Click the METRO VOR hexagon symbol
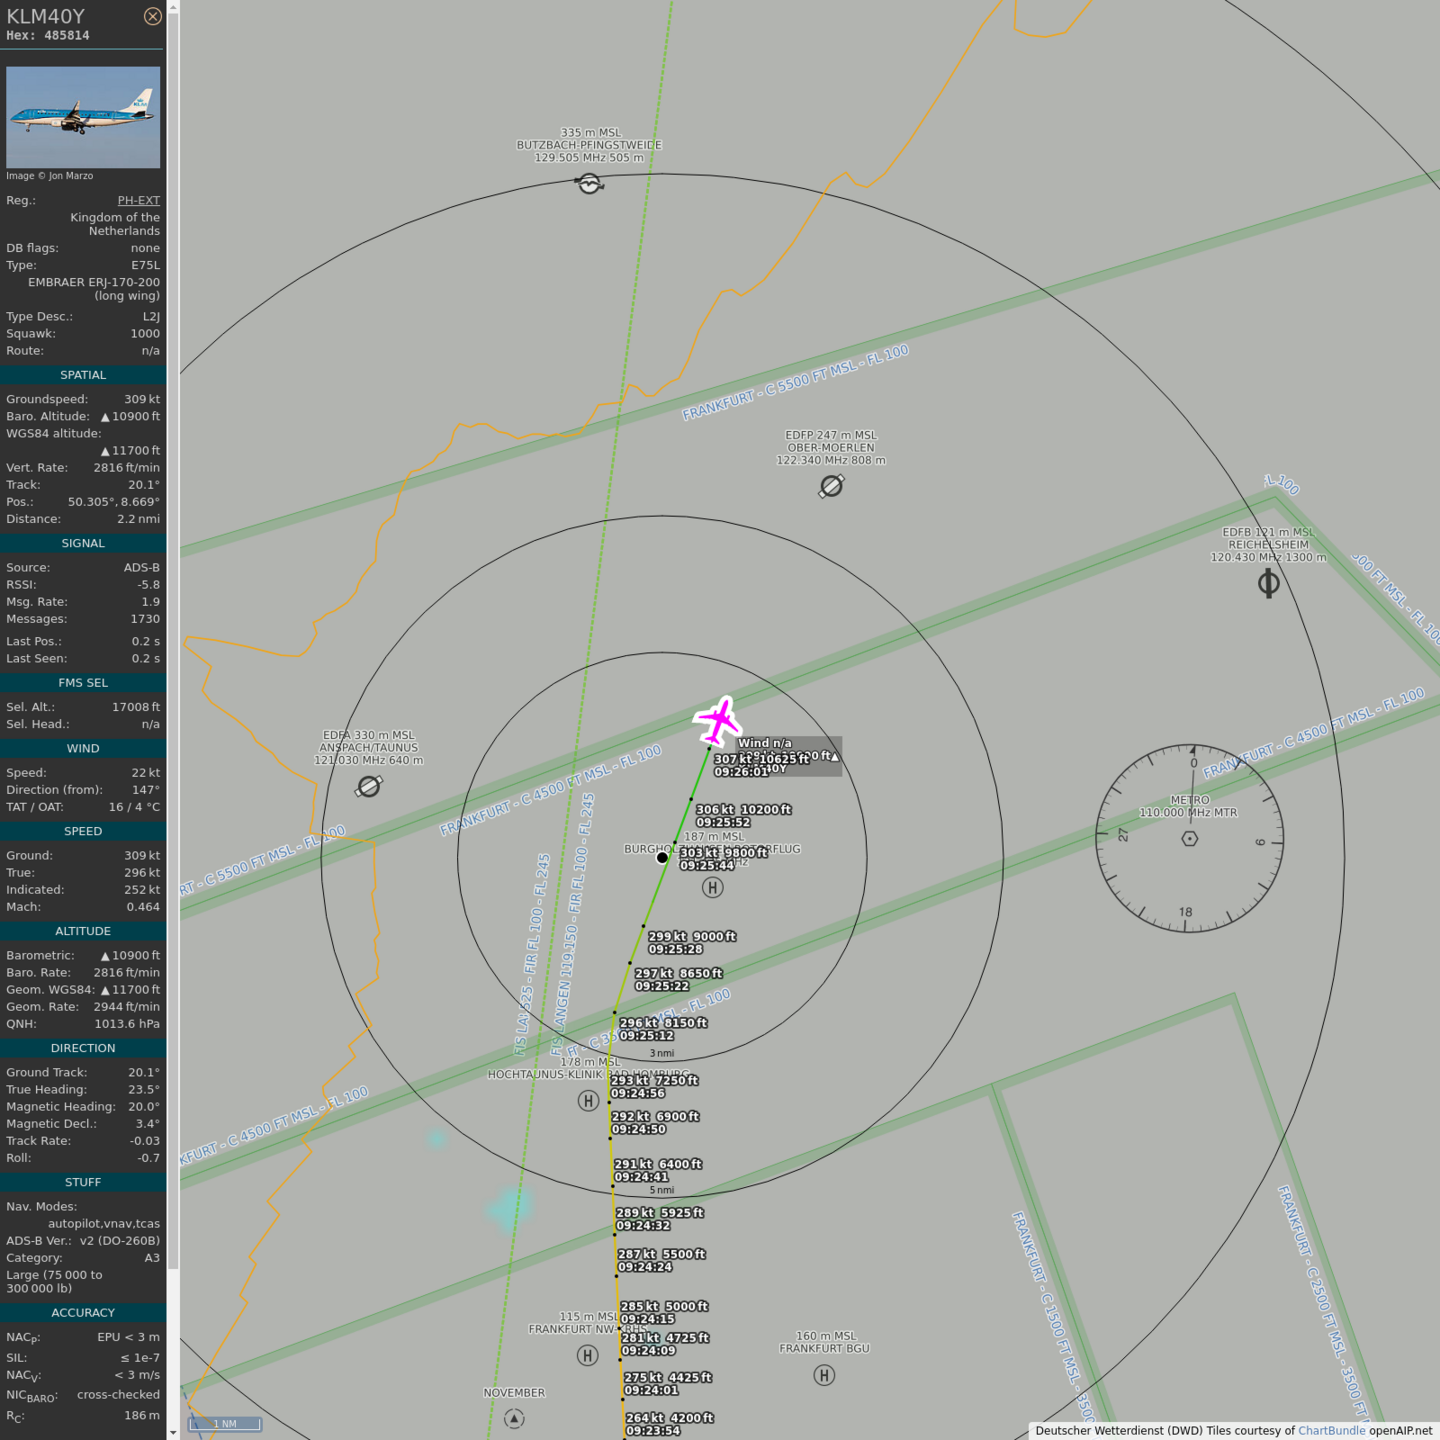This screenshot has width=1440, height=1440. tap(1189, 838)
